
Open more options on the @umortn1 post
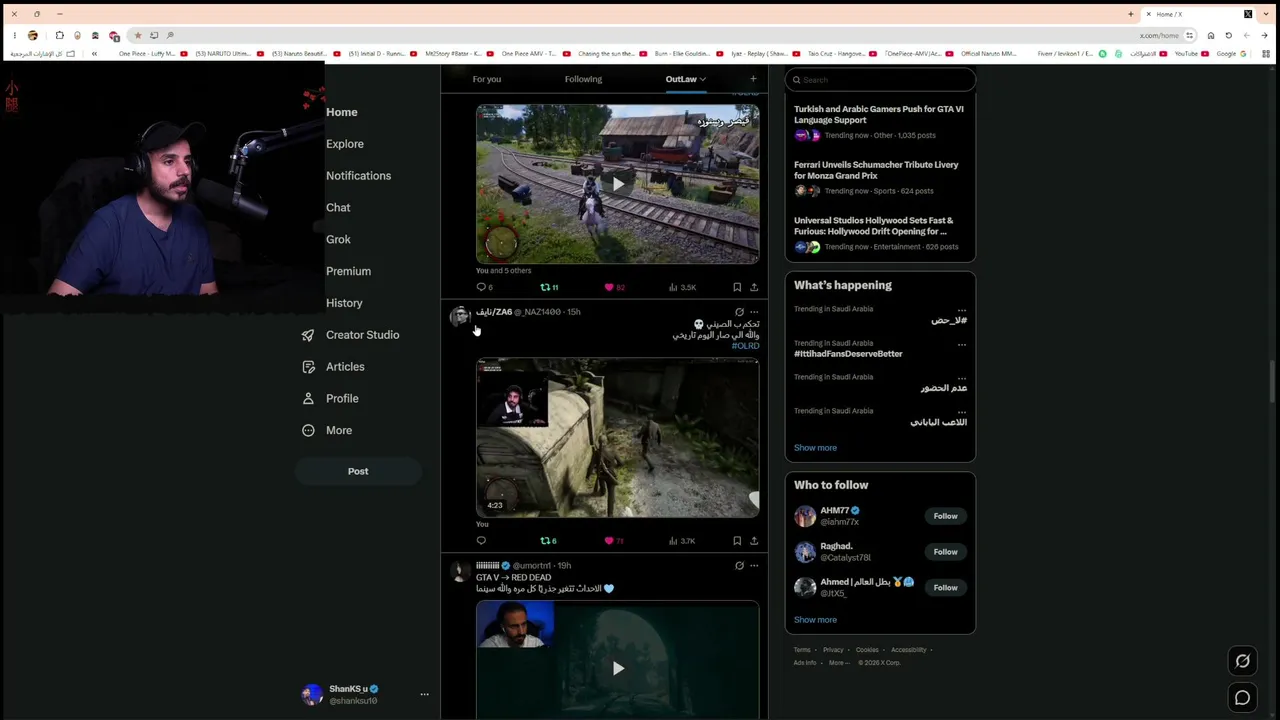[754, 565]
